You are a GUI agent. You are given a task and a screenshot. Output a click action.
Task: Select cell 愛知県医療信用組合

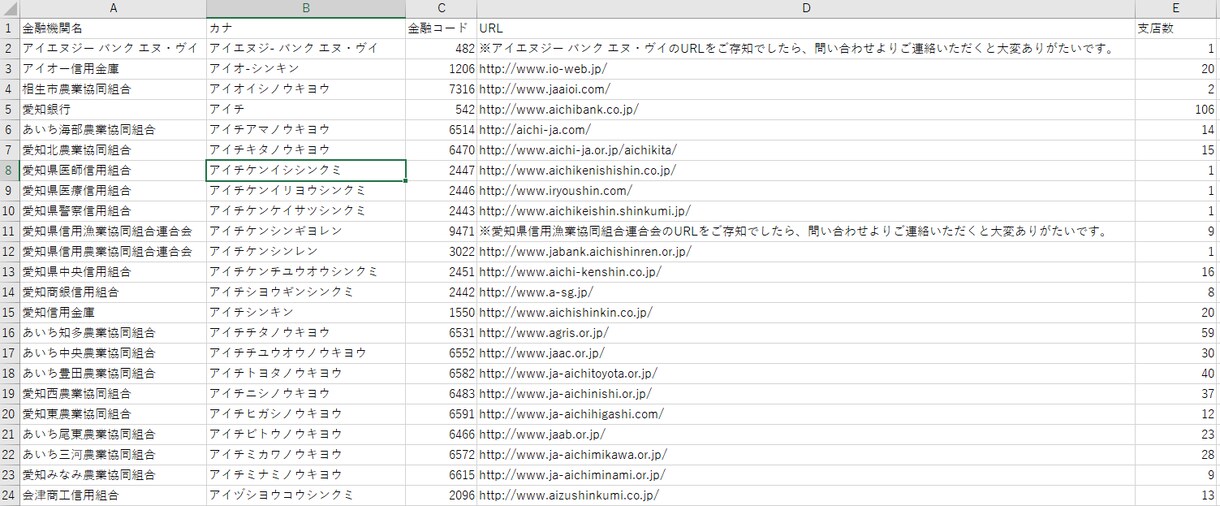[x=113, y=190]
